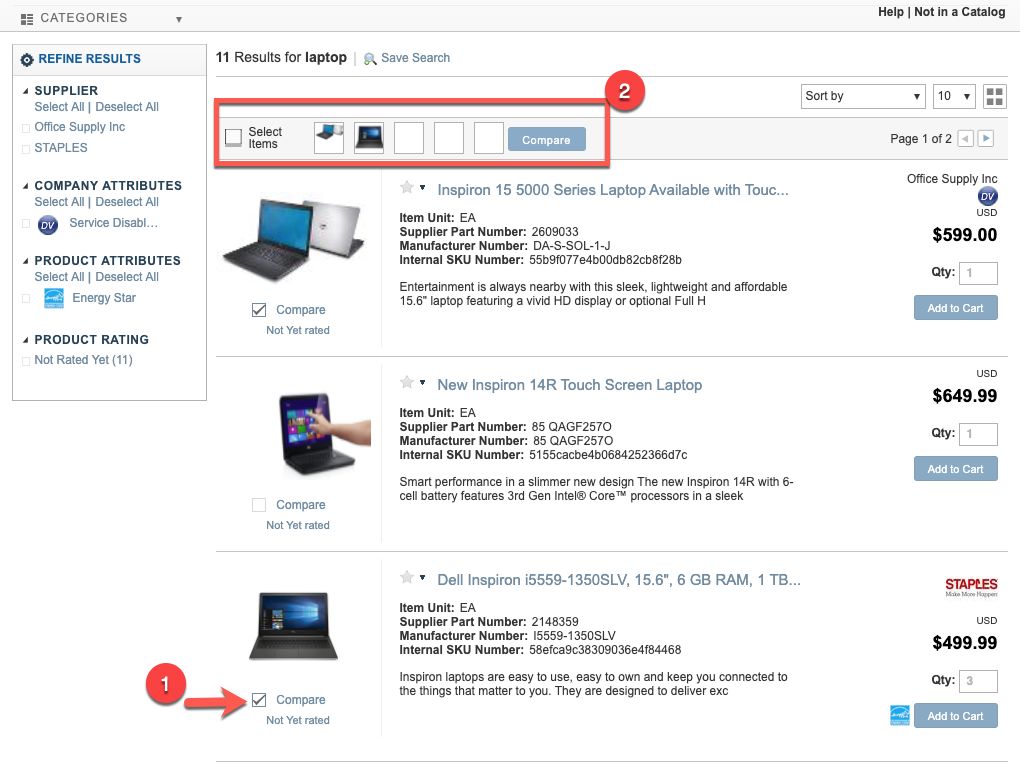Click Select All under Company Attributes

point(59,202)
